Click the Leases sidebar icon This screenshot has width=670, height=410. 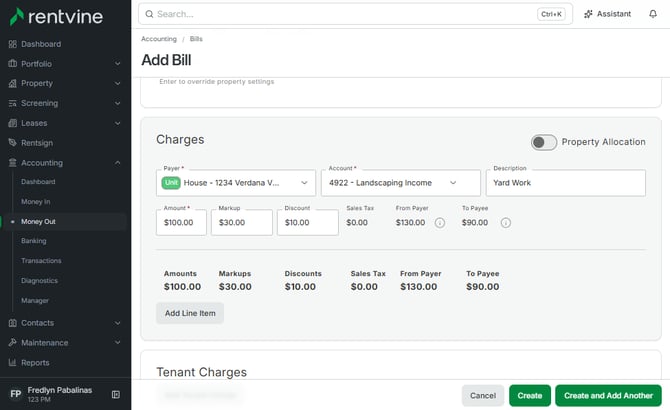pos(12,123)
